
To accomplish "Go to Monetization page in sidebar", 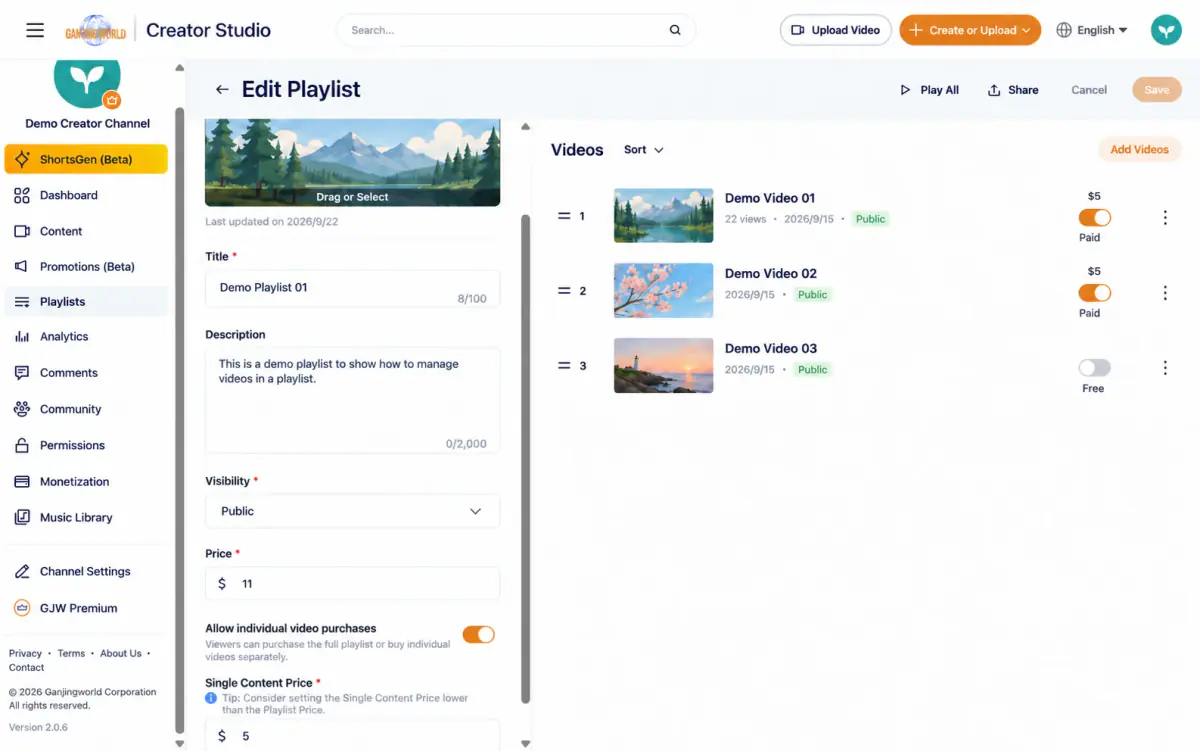I will [86, 481].
